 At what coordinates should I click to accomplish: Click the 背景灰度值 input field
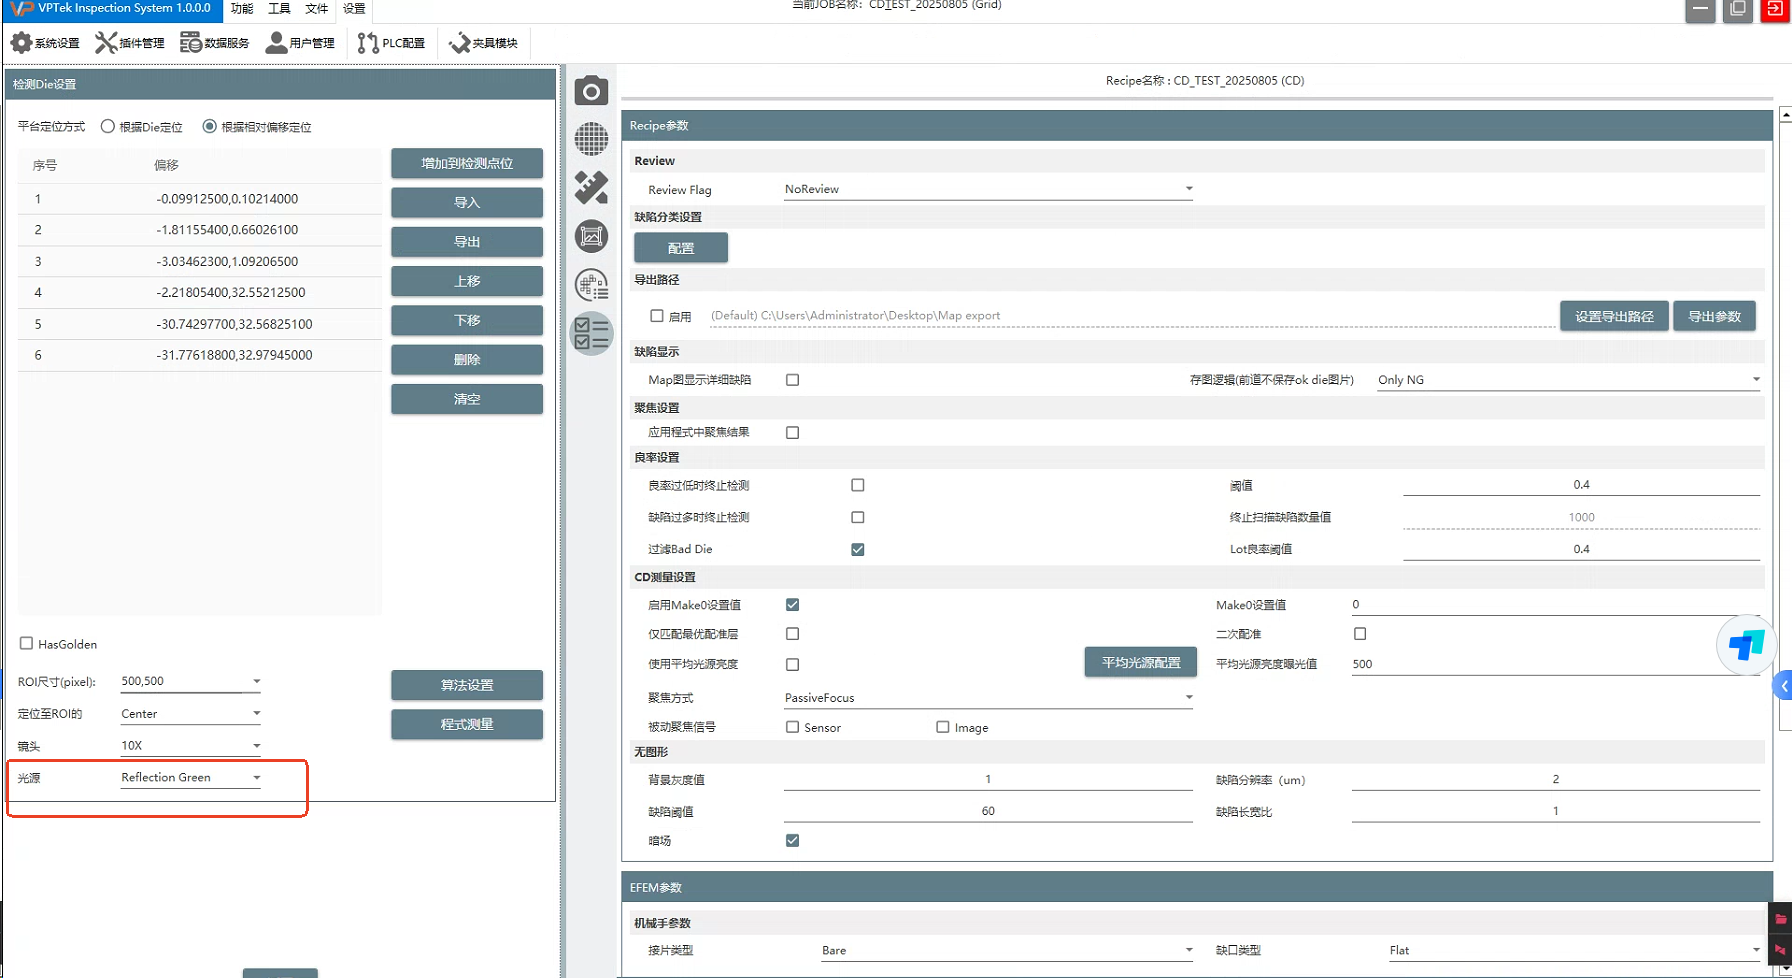(987, 779)
